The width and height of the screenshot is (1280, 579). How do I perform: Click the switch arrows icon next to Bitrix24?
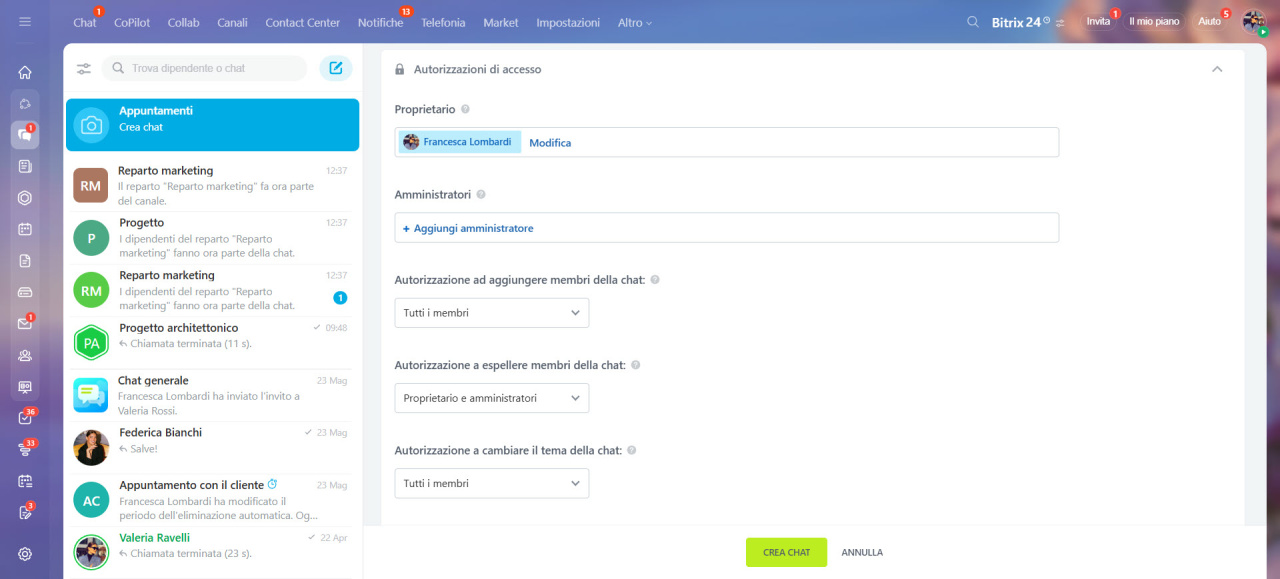pyautogui.click(x=1060, y=22)
